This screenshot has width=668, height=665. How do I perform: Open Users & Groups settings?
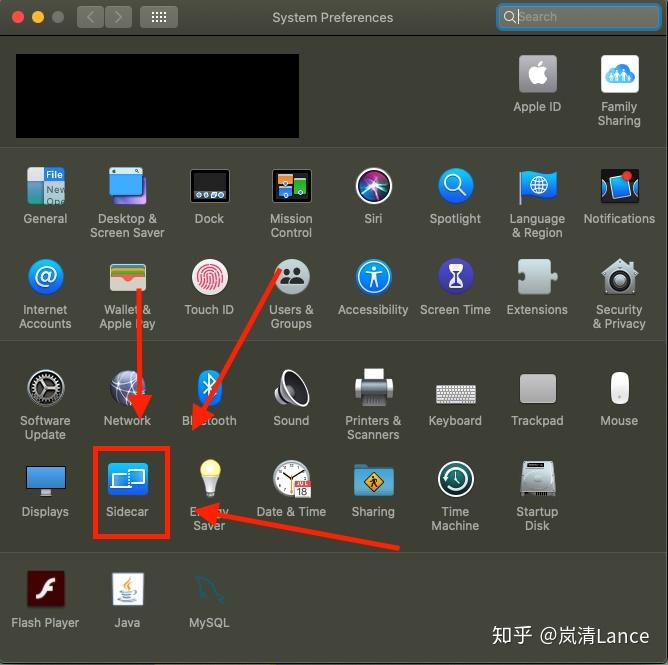click(x=292, y=277)
